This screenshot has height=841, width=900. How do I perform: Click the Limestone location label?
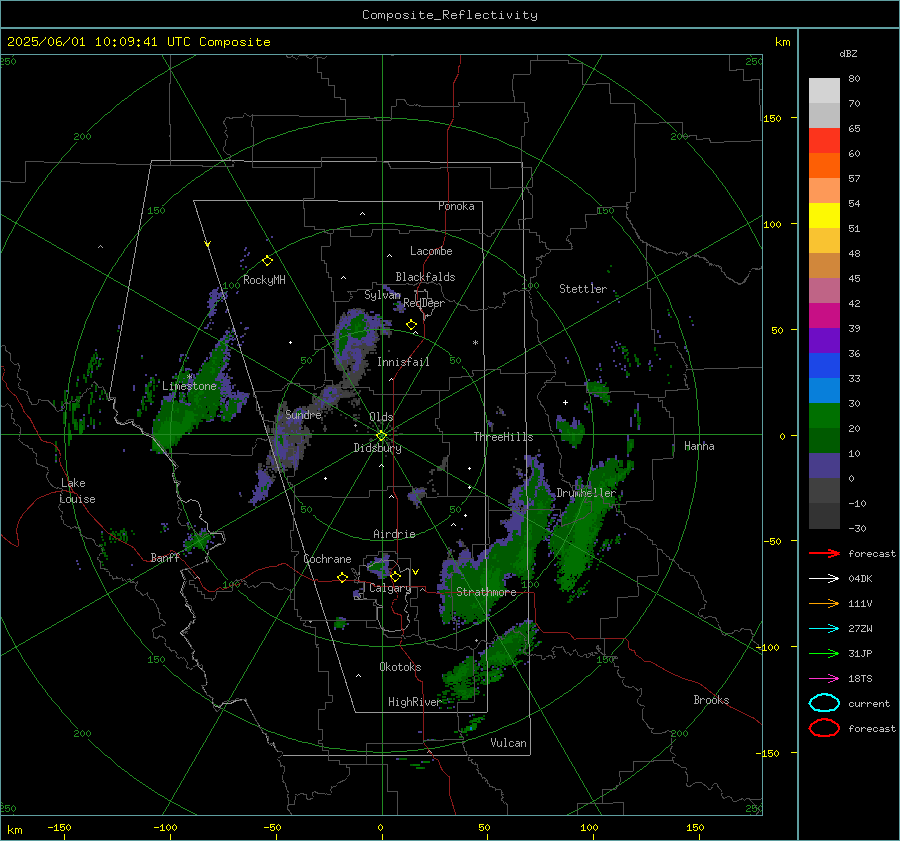coord(189,386)
